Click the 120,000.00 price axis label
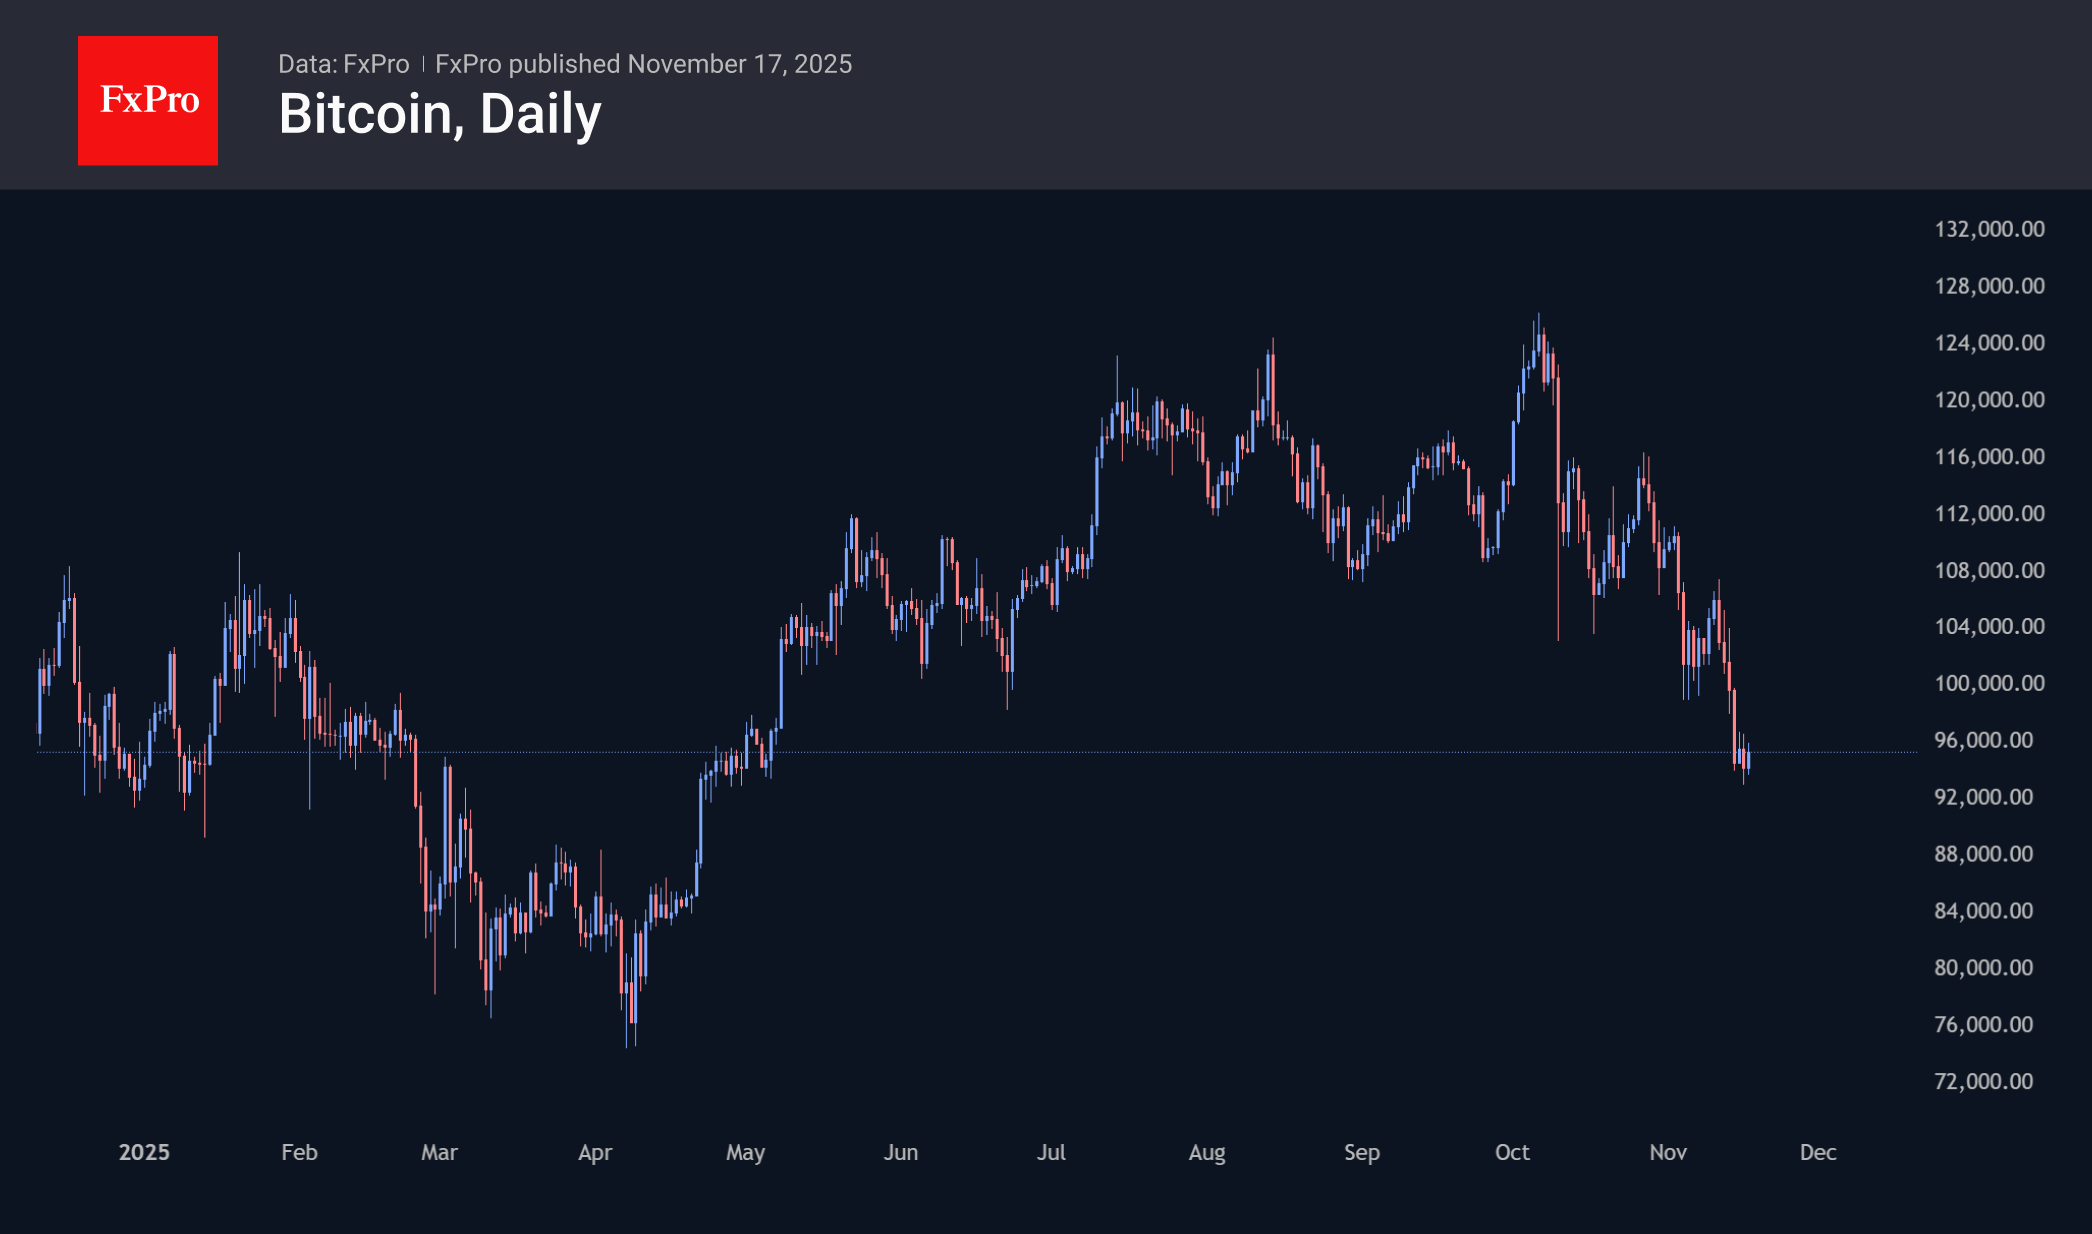The width and height of the screenshot is (2092, 1234). pos(1989,400)
